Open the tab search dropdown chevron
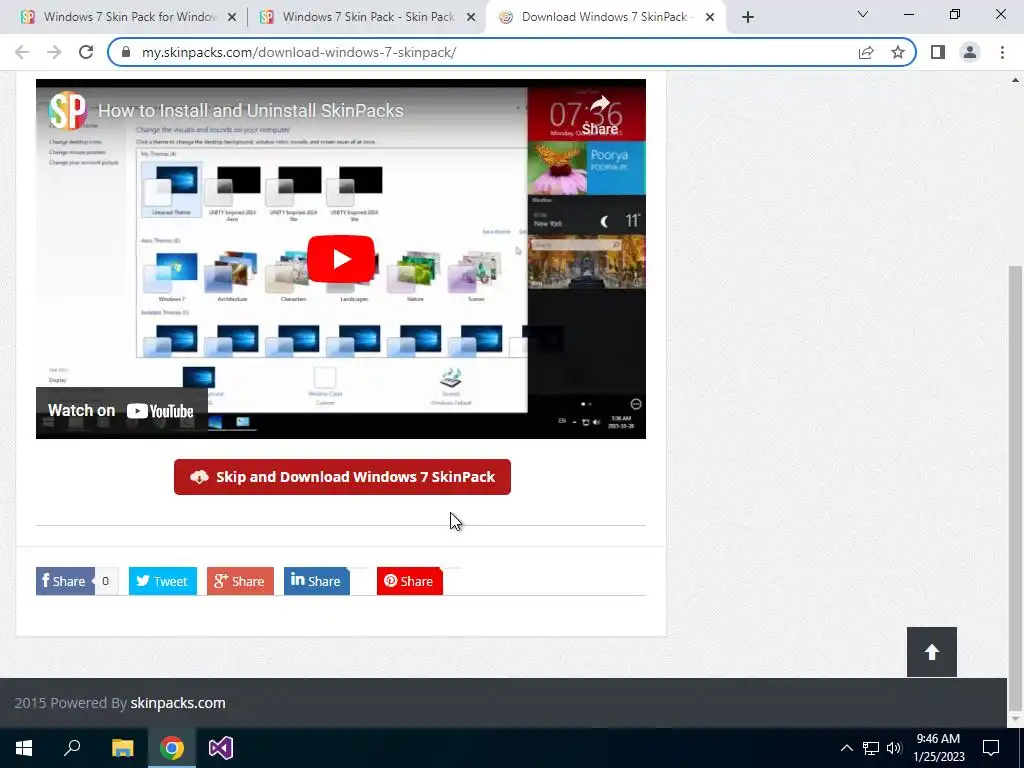Screen dimensions: 1024x768 [x=863, y=14]
